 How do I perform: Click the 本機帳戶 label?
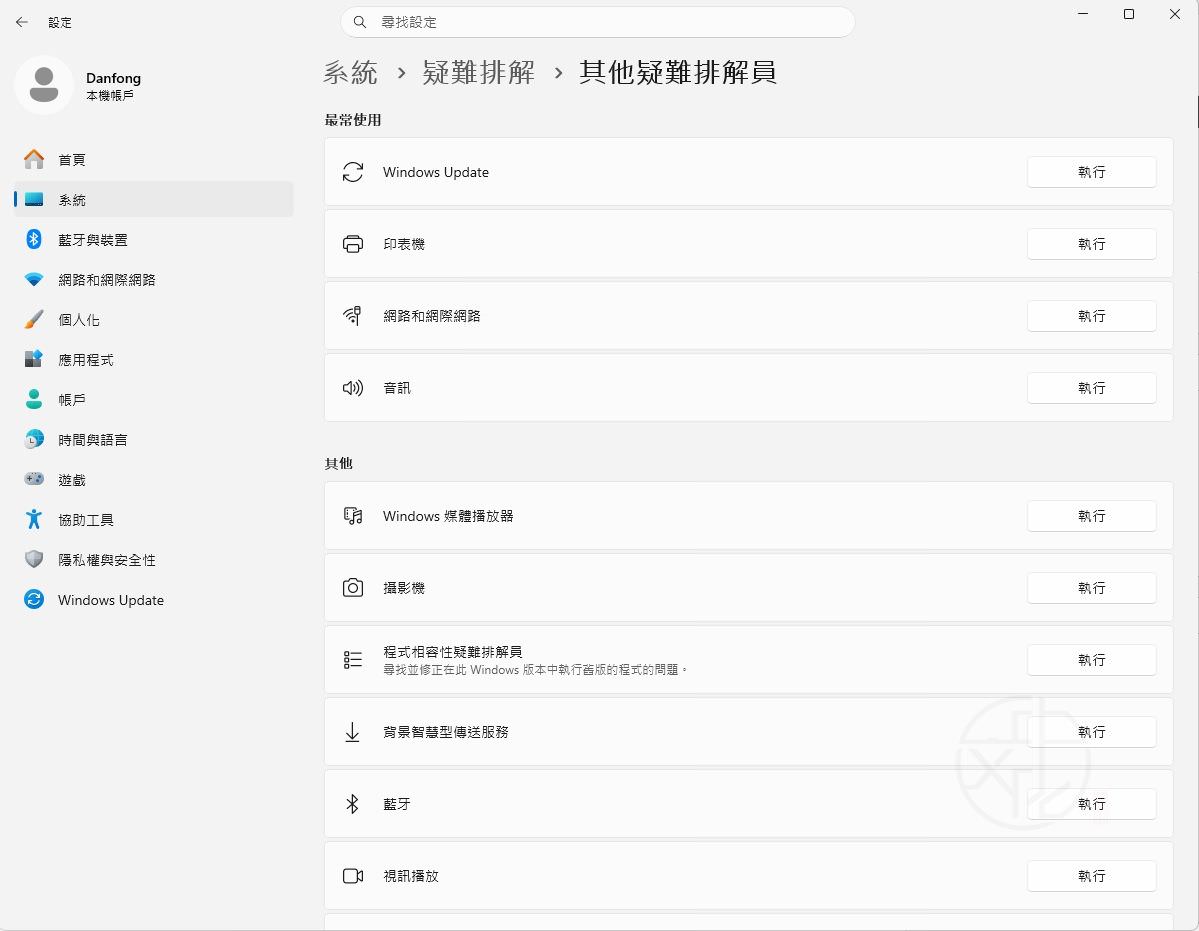click(x=109, y=96)
